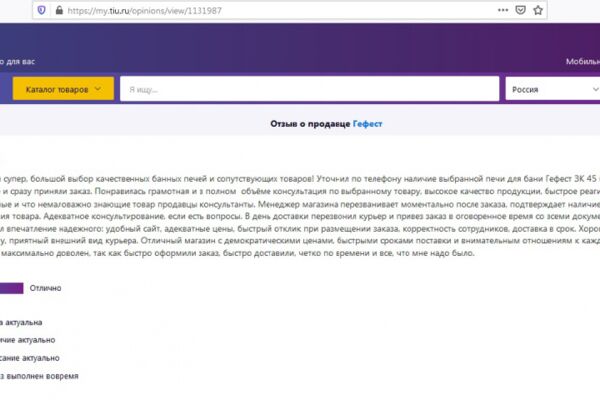Click the Save to Pocket icon
The height and width of the screenshot is (400, 600).
(x=520, y=10)
